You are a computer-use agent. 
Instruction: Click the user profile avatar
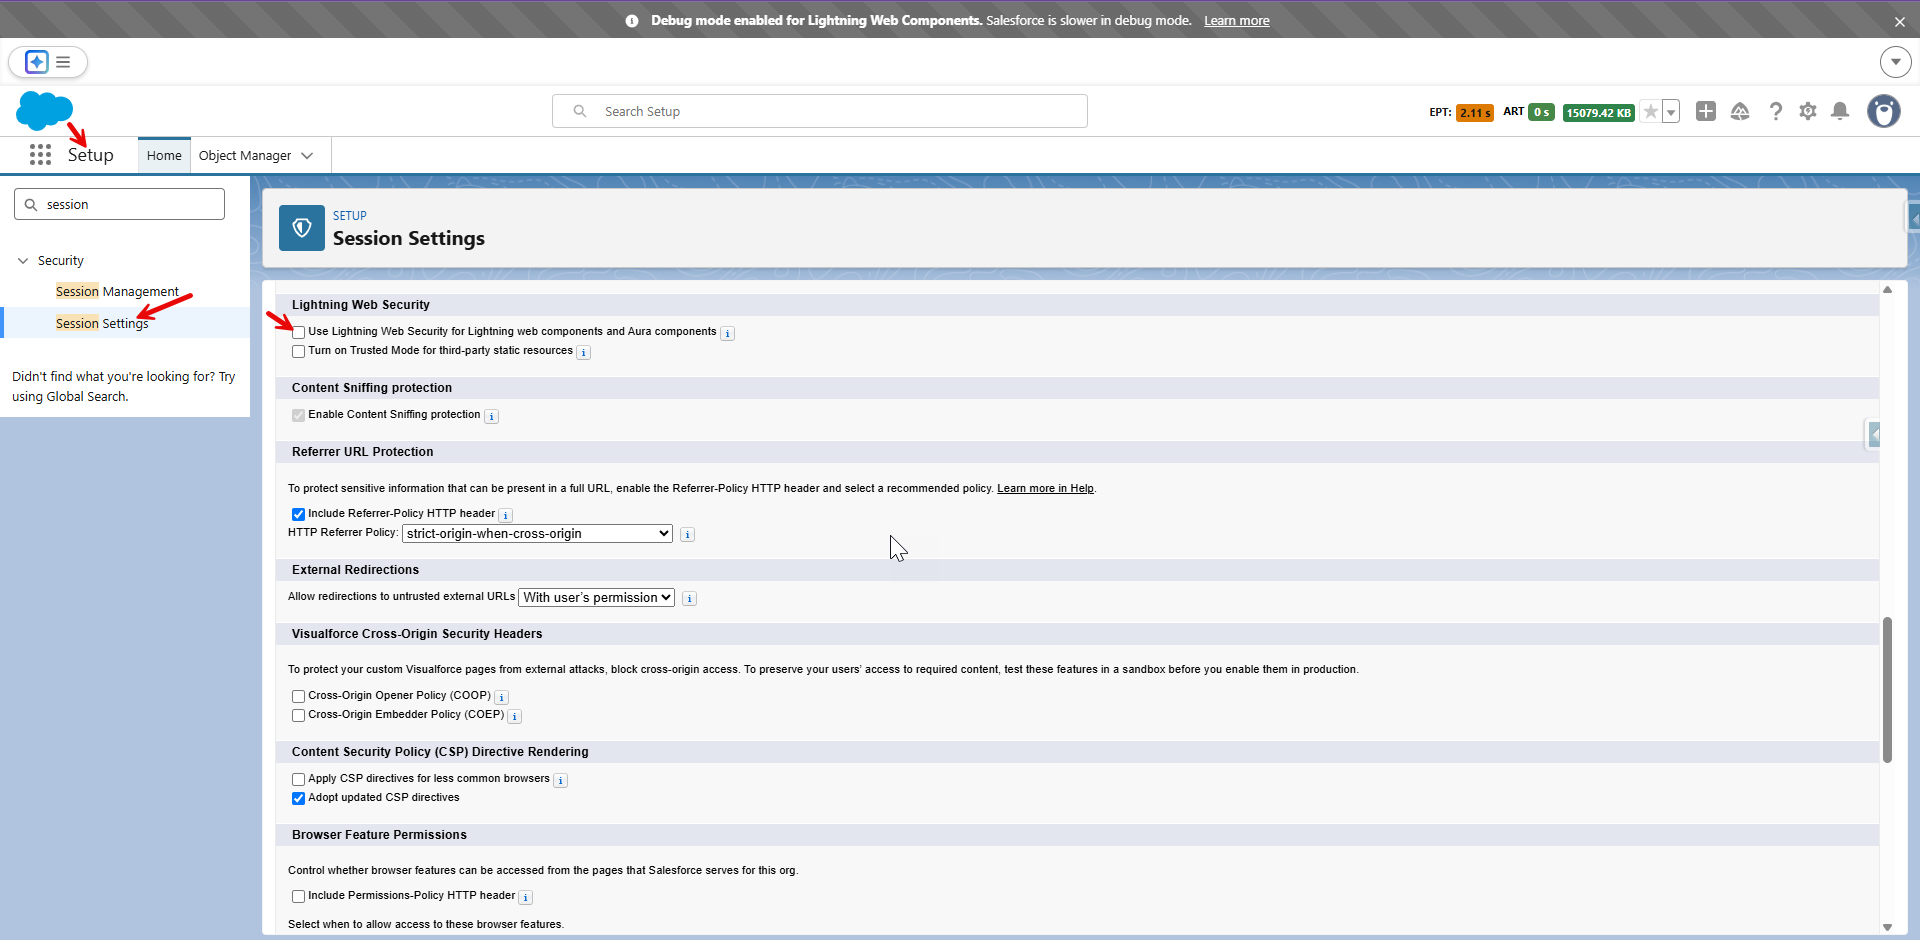1883,111
